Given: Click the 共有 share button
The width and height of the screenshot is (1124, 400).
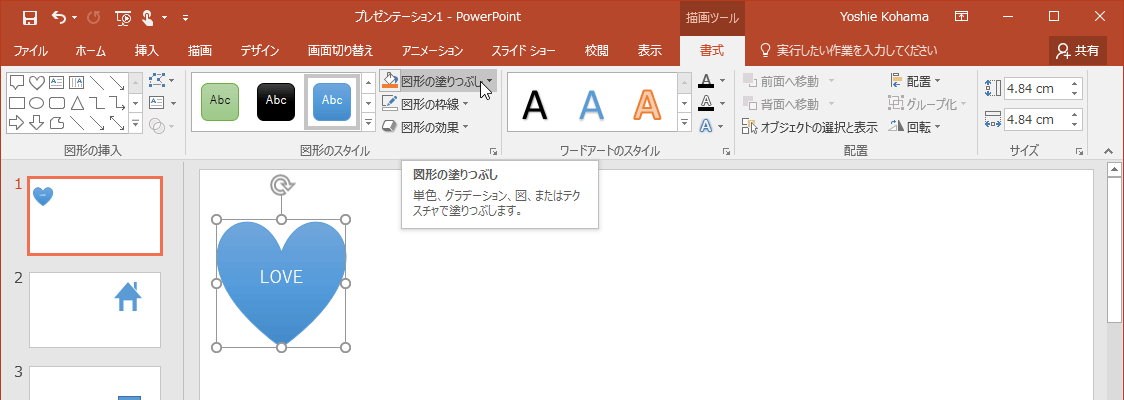Looking at the screenshot, I should [1077, 51].
